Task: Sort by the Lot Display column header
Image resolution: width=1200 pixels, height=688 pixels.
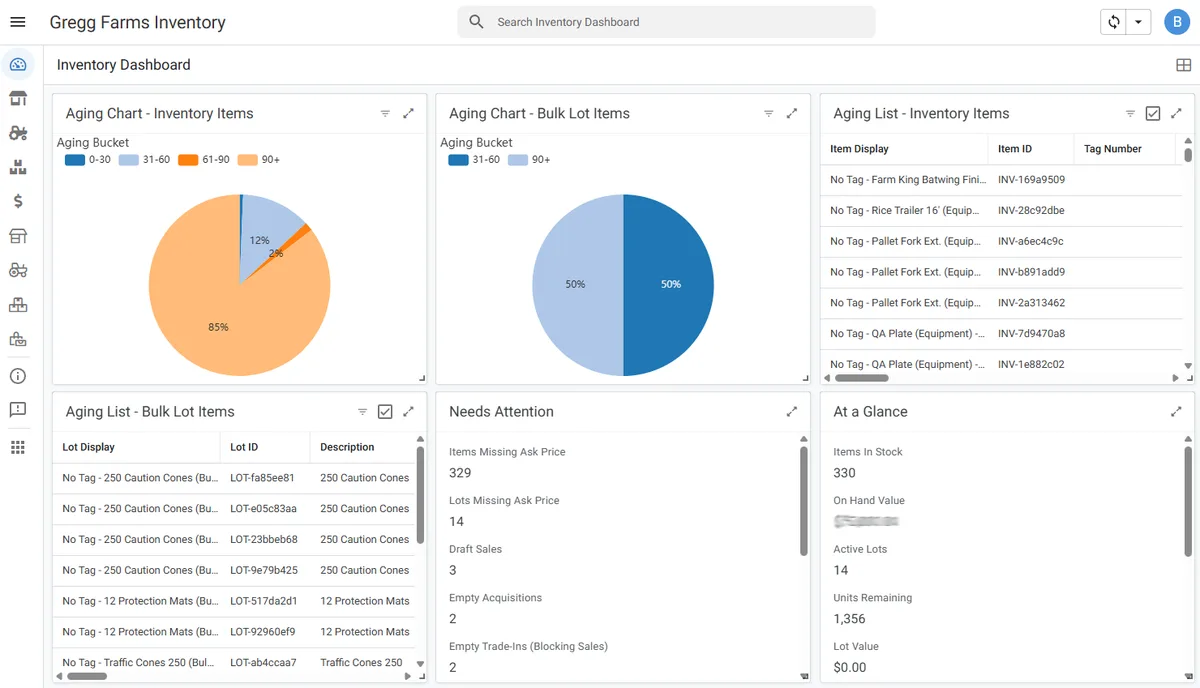Action: (x=88, y=447)
